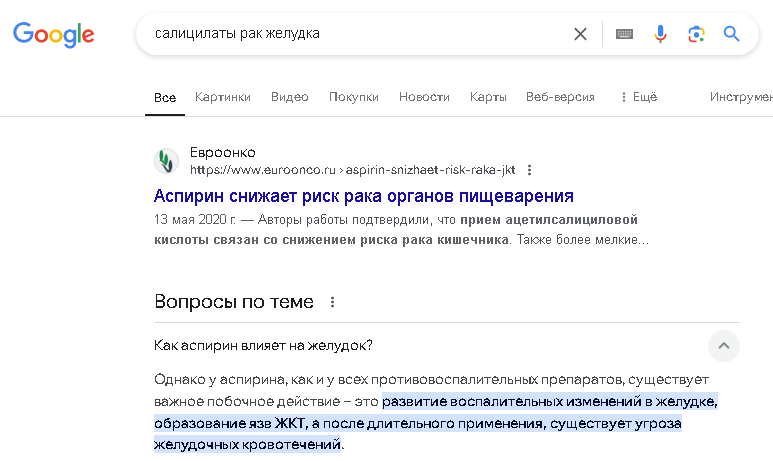Click the answer text starting Однако у аспирина
773x461 pixels.
[436, 412]
